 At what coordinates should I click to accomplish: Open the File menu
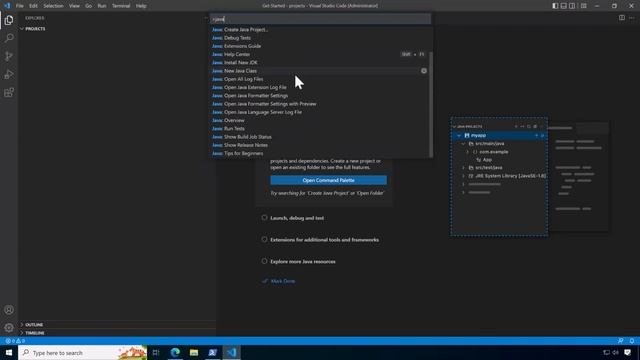(x=20, y=6)
